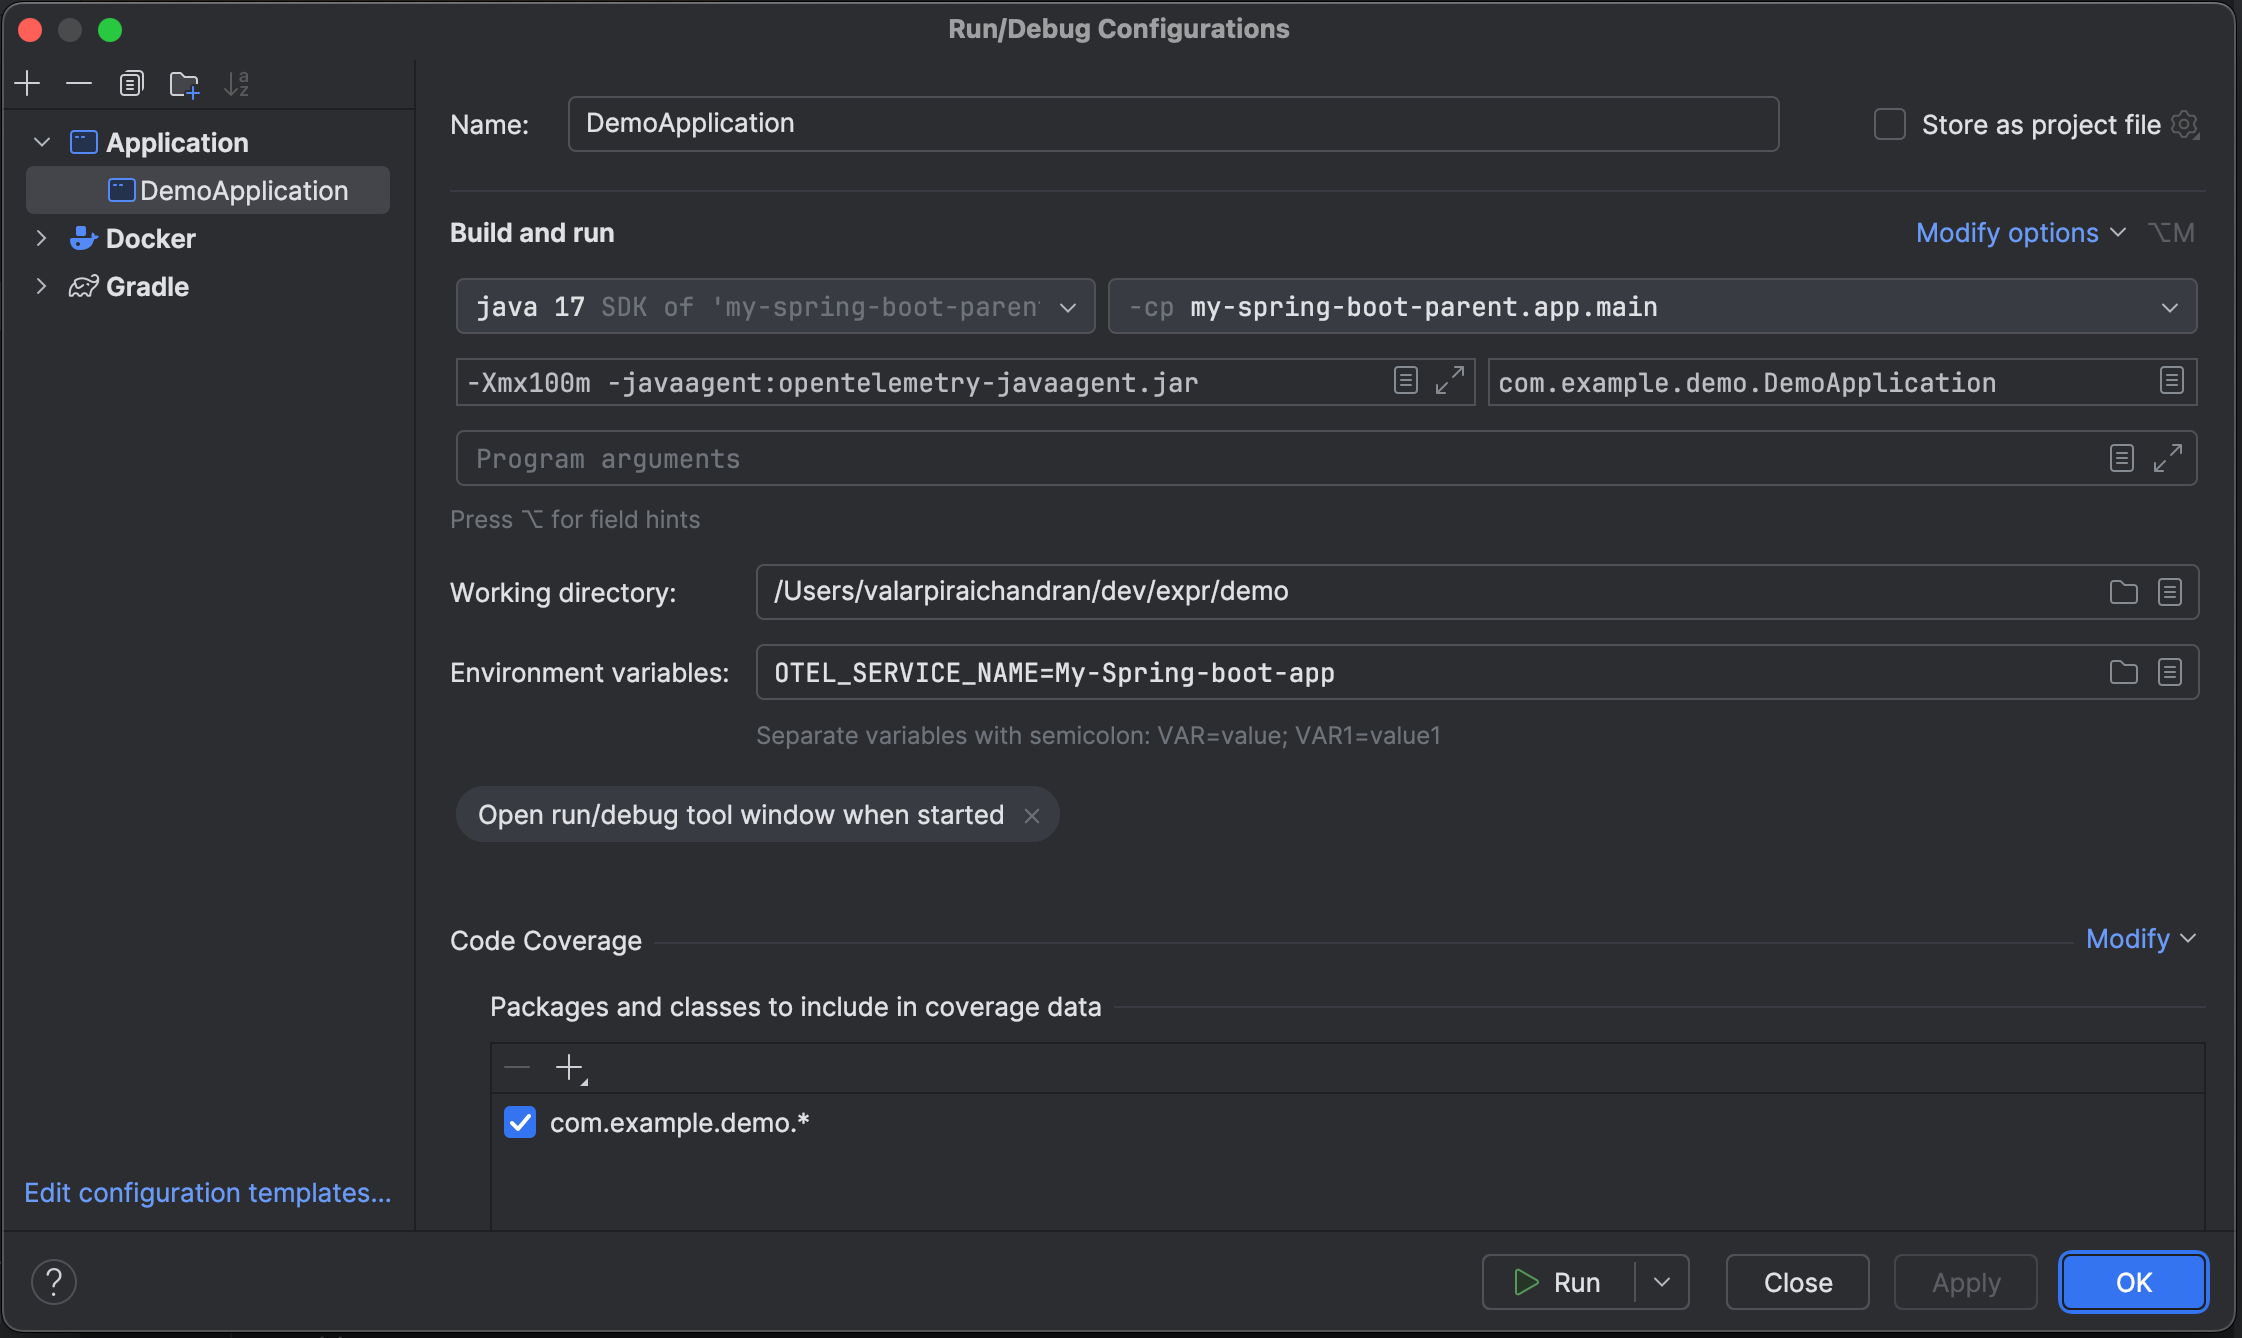Viewport: 2242px width, 1338px height.
Task: Uncheck the com.example.demo.* coverage pattern
Action: (x=520, y=1122)
